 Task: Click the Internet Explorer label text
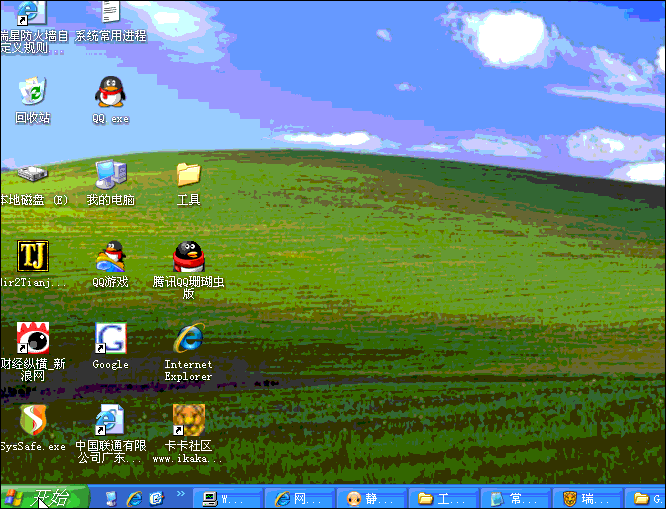(188, 370)
